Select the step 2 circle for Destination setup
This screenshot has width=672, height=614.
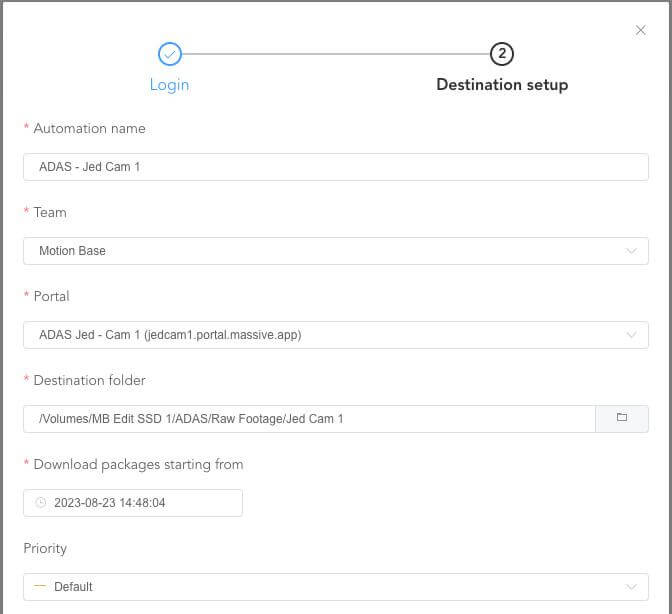[501, 54]
